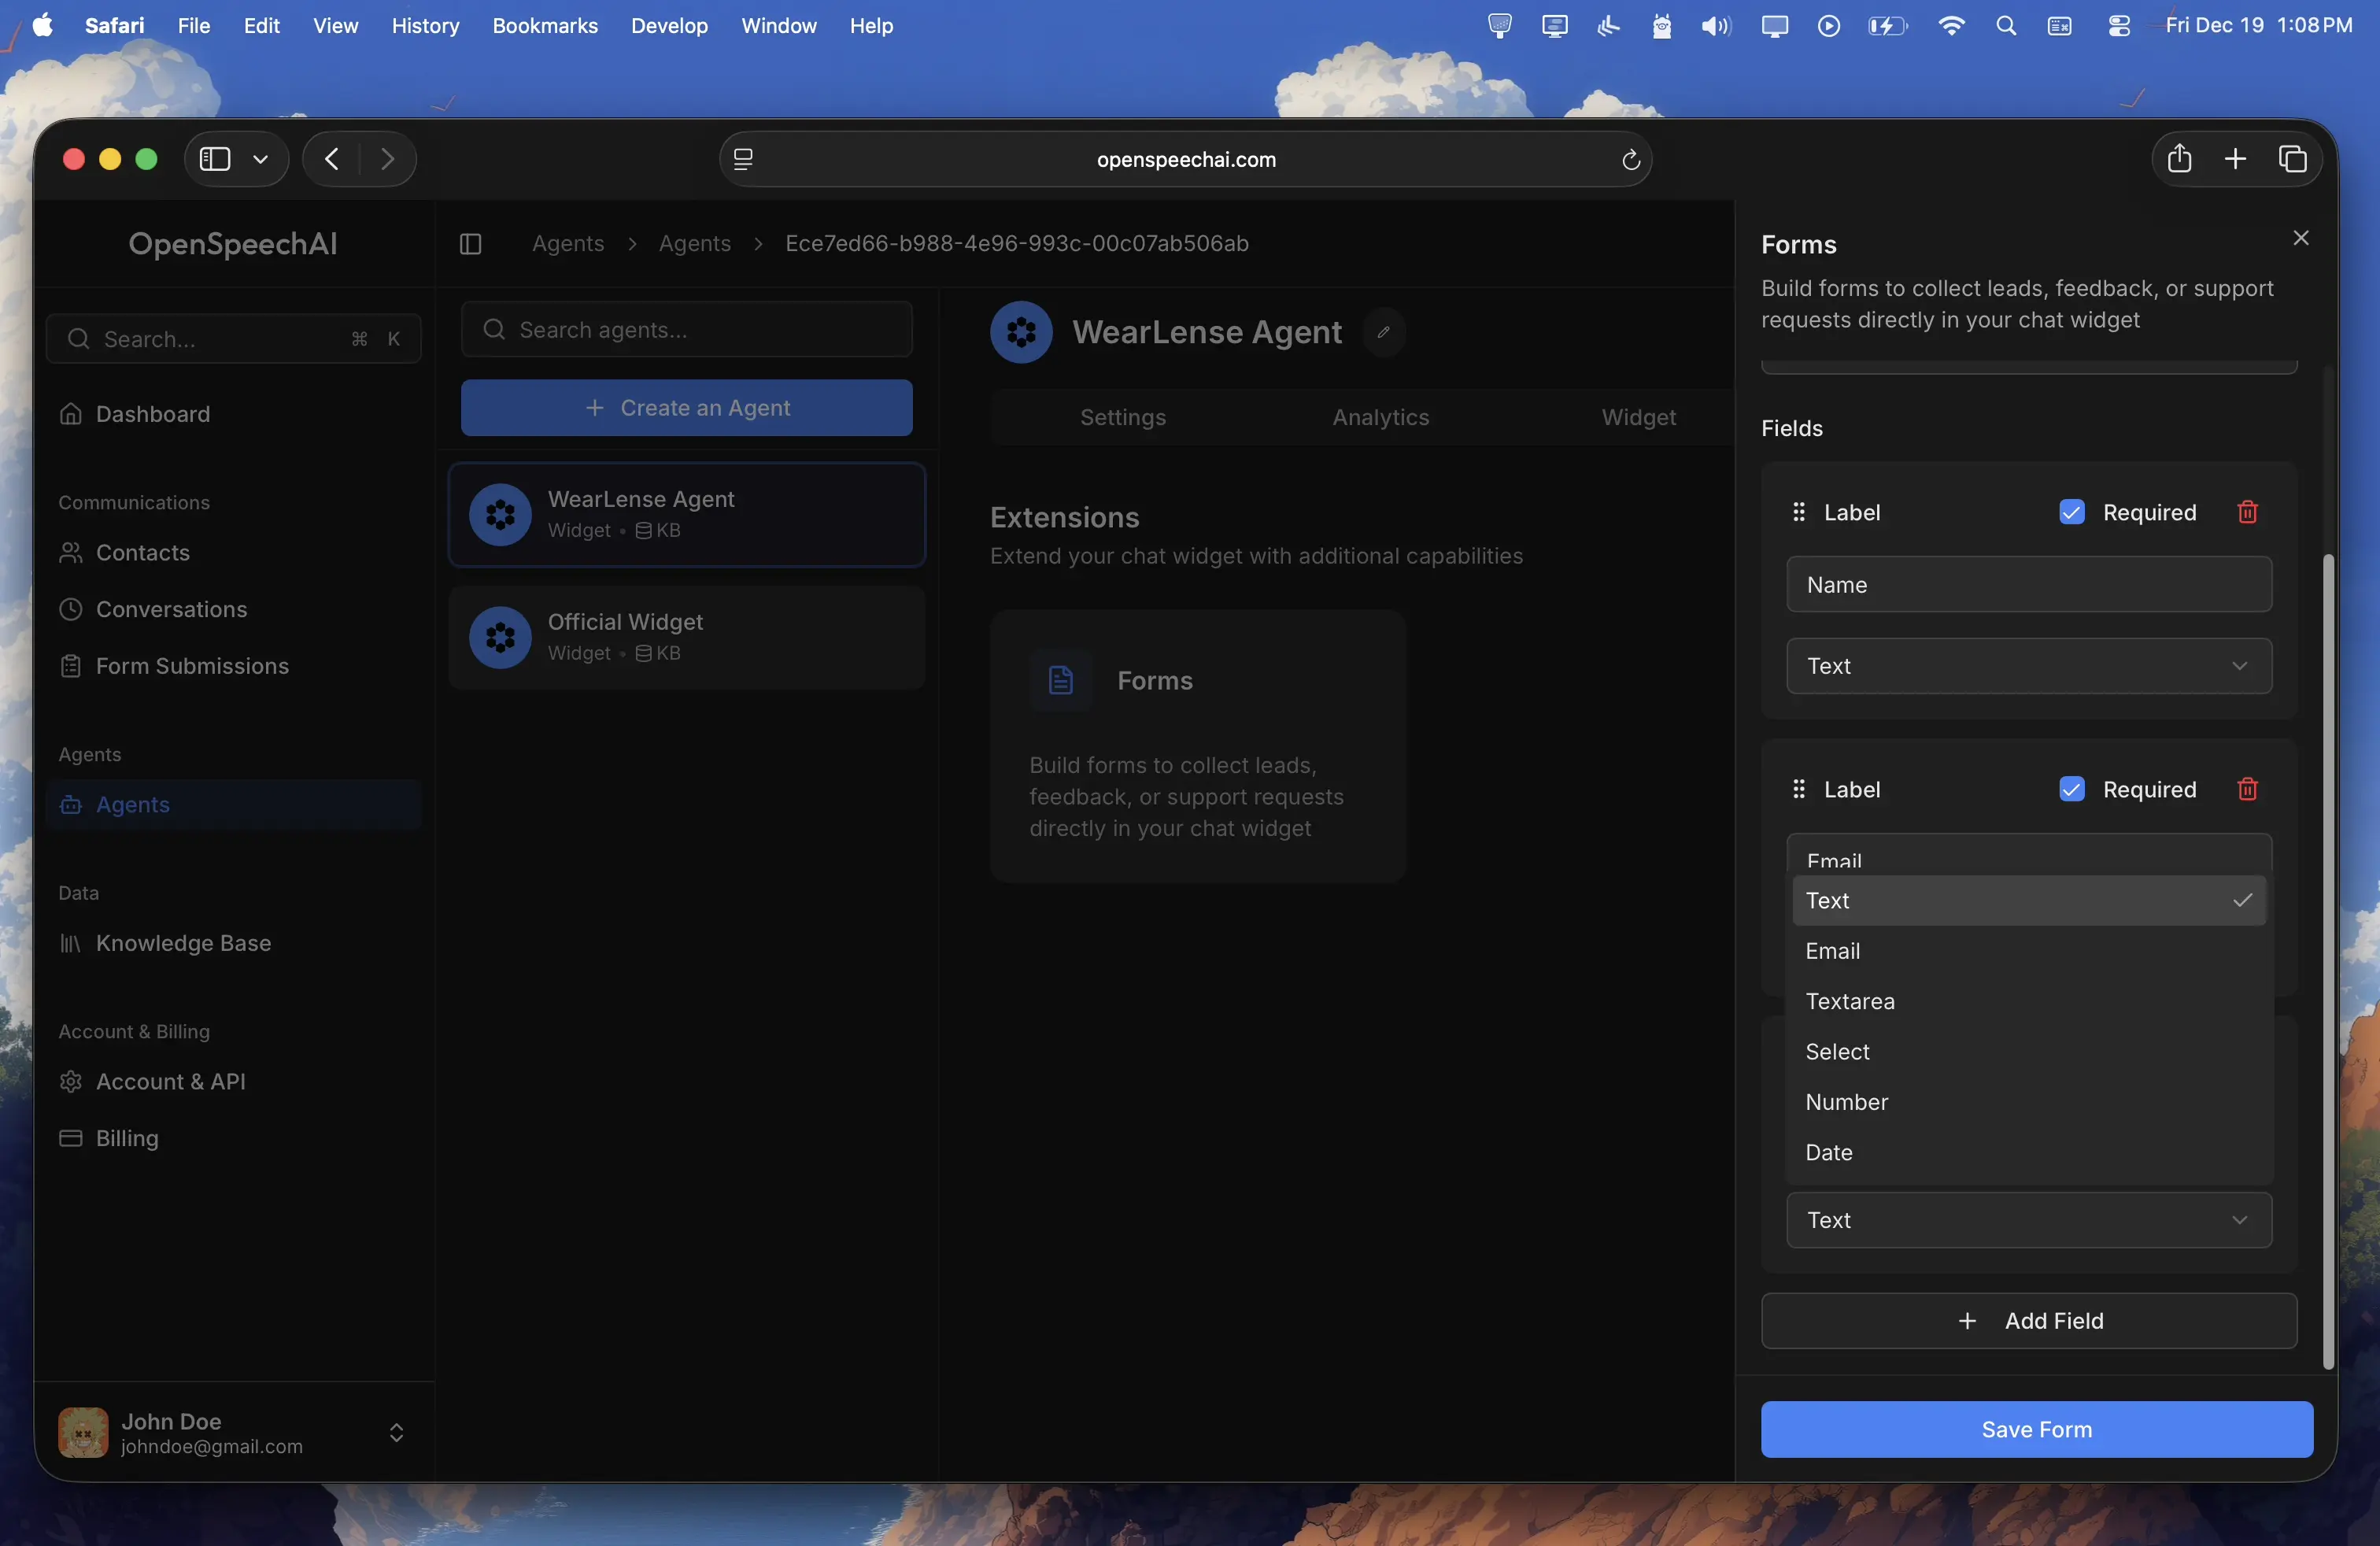This screenshot has height=1546, width=2380.
Task: Toggle Safari sidebar button
Action: tap(215, 159)
